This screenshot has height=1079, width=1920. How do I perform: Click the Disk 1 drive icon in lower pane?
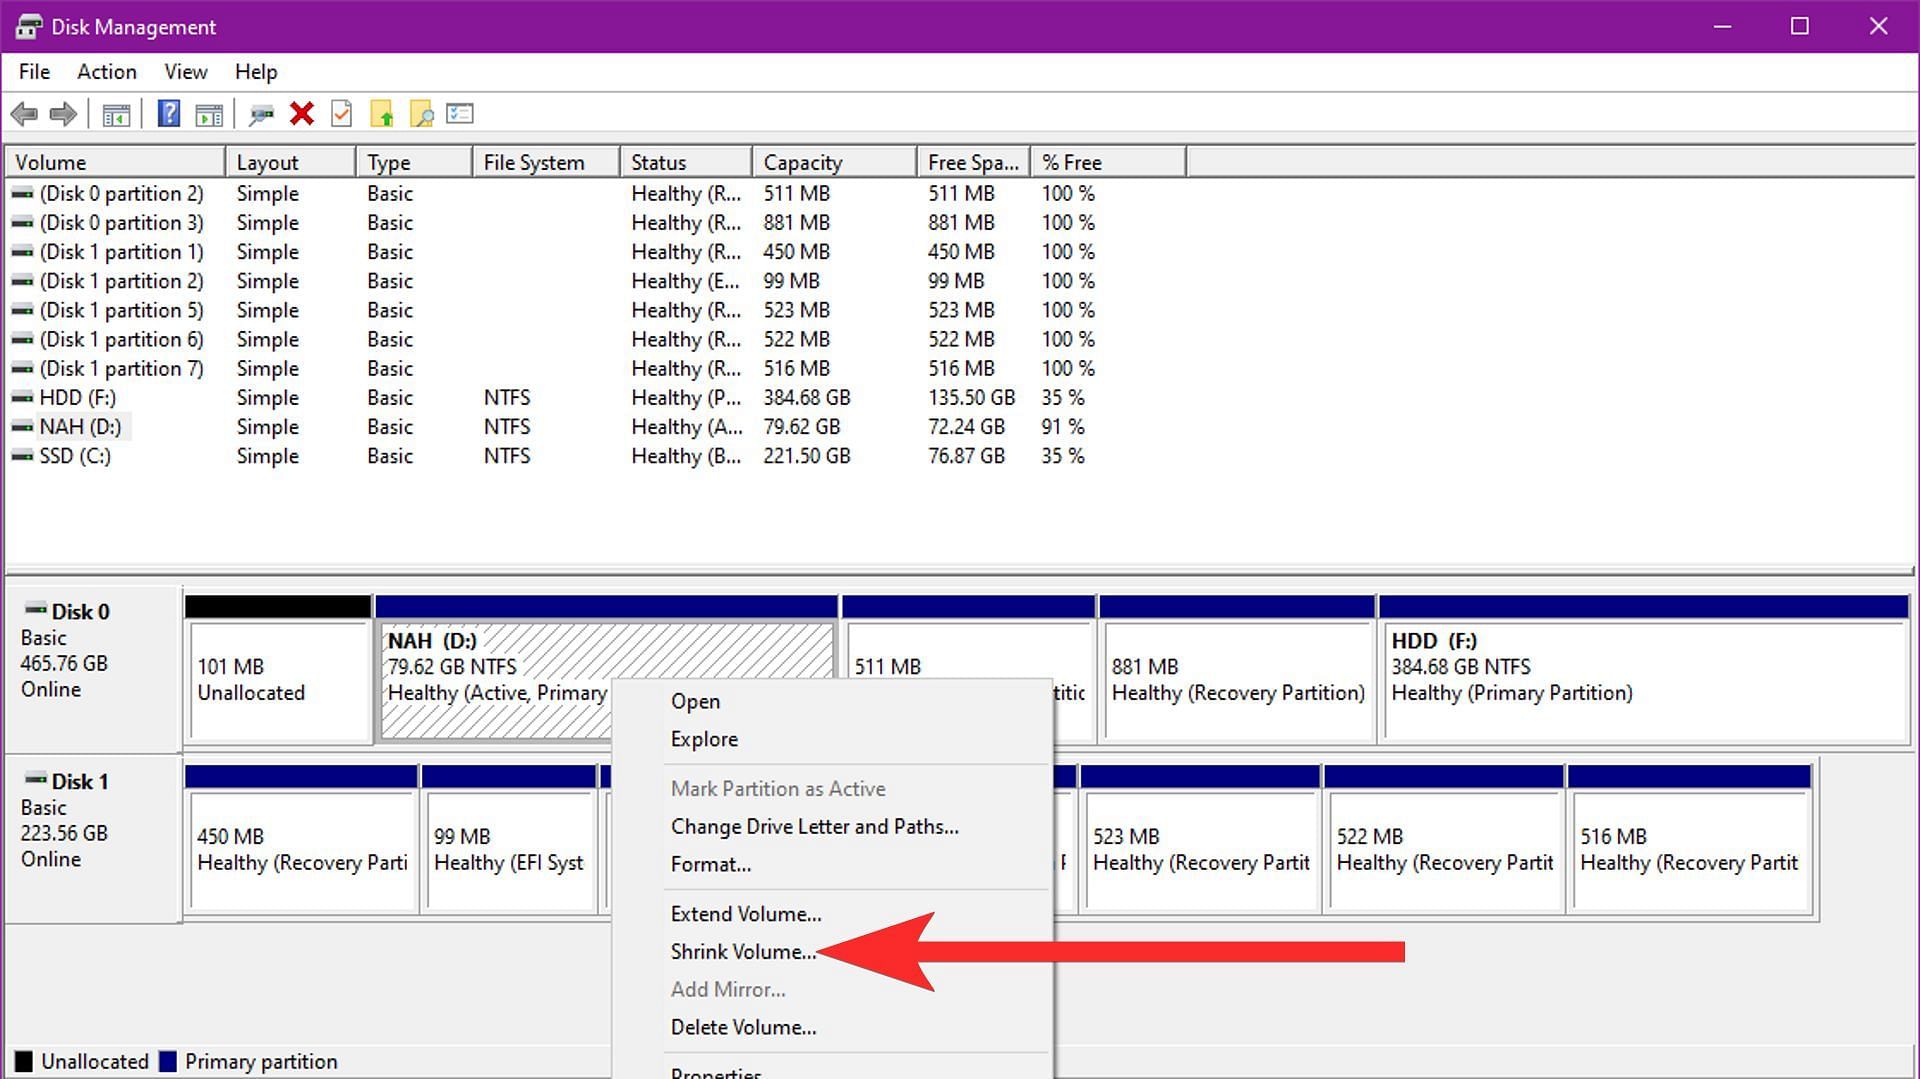(36, 779)
